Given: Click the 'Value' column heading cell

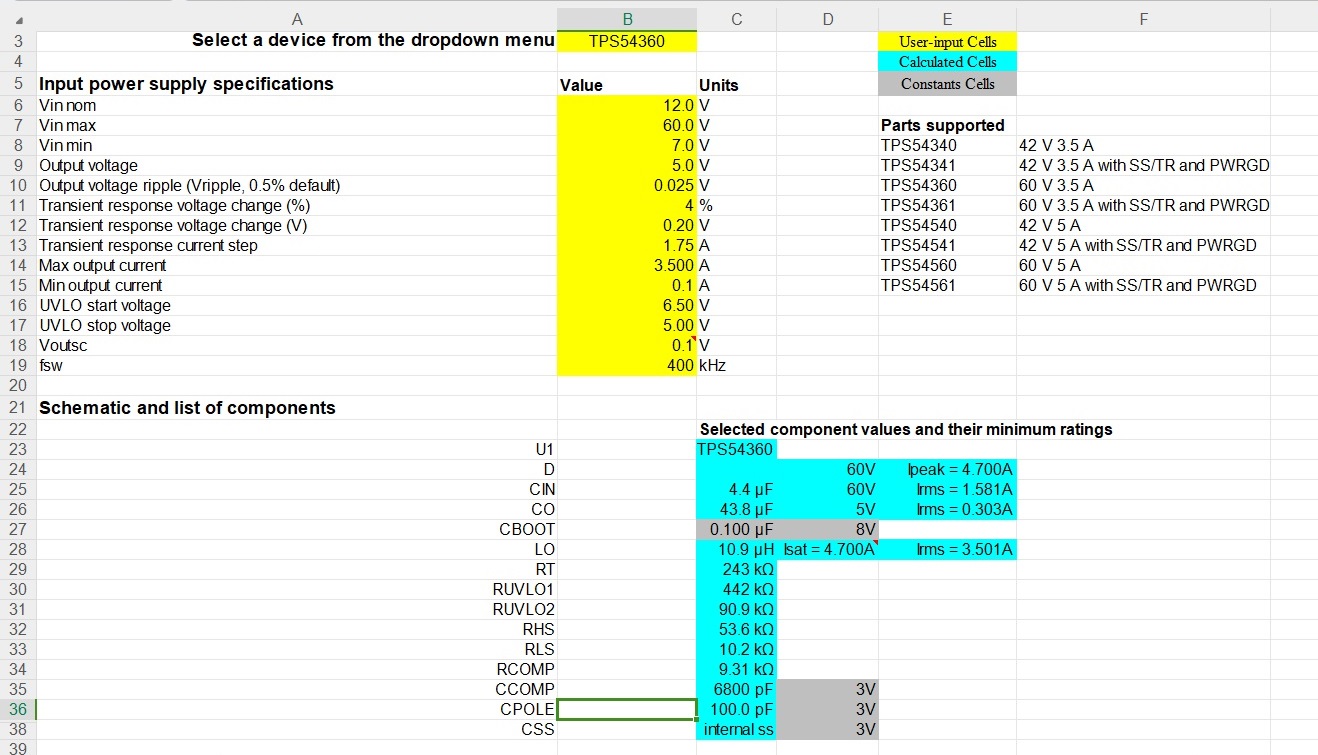Looking at the screenshot, I should 627,85.
